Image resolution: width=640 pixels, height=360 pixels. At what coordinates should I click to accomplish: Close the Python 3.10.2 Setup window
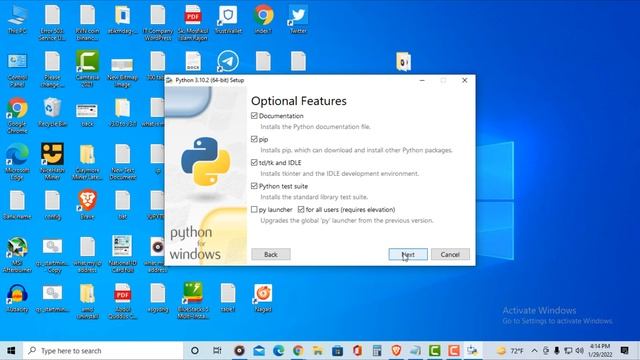[x=464, y=80]
